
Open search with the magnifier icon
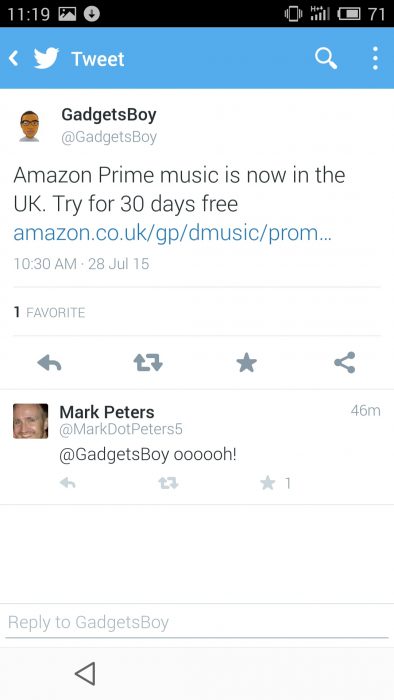326,58
